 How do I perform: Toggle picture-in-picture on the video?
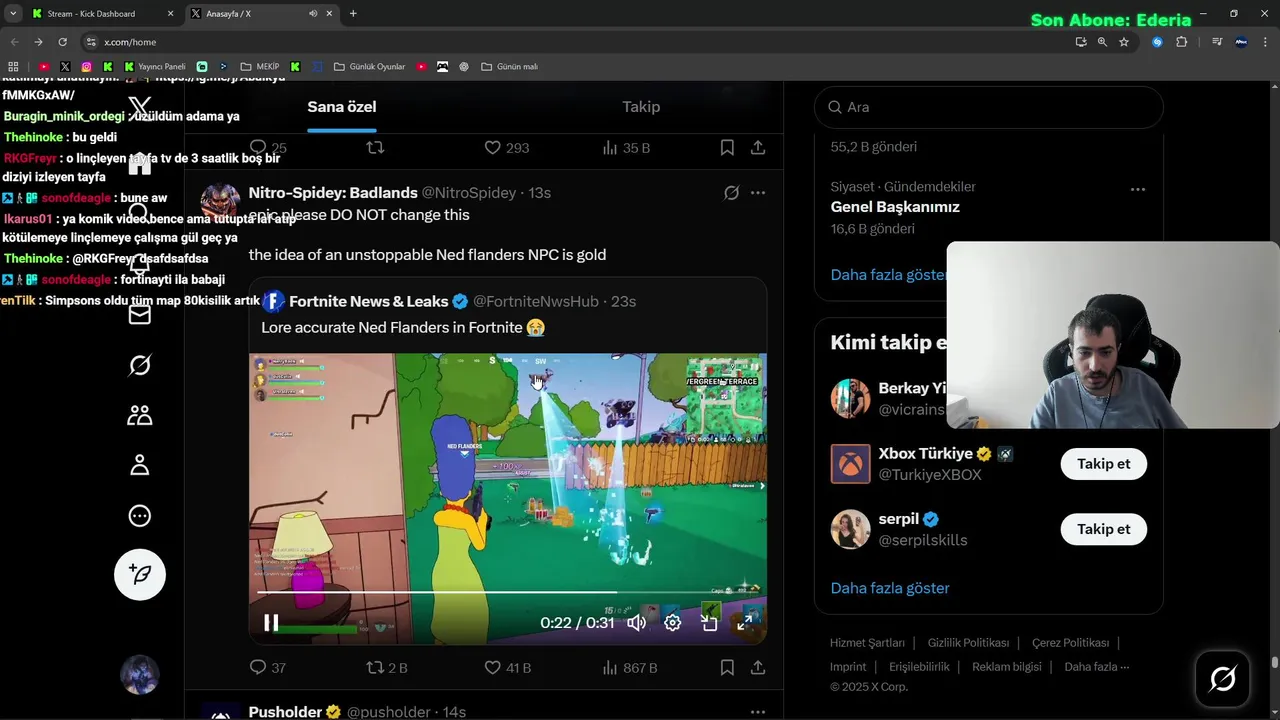pyautogui.click(x=709, y=623)
